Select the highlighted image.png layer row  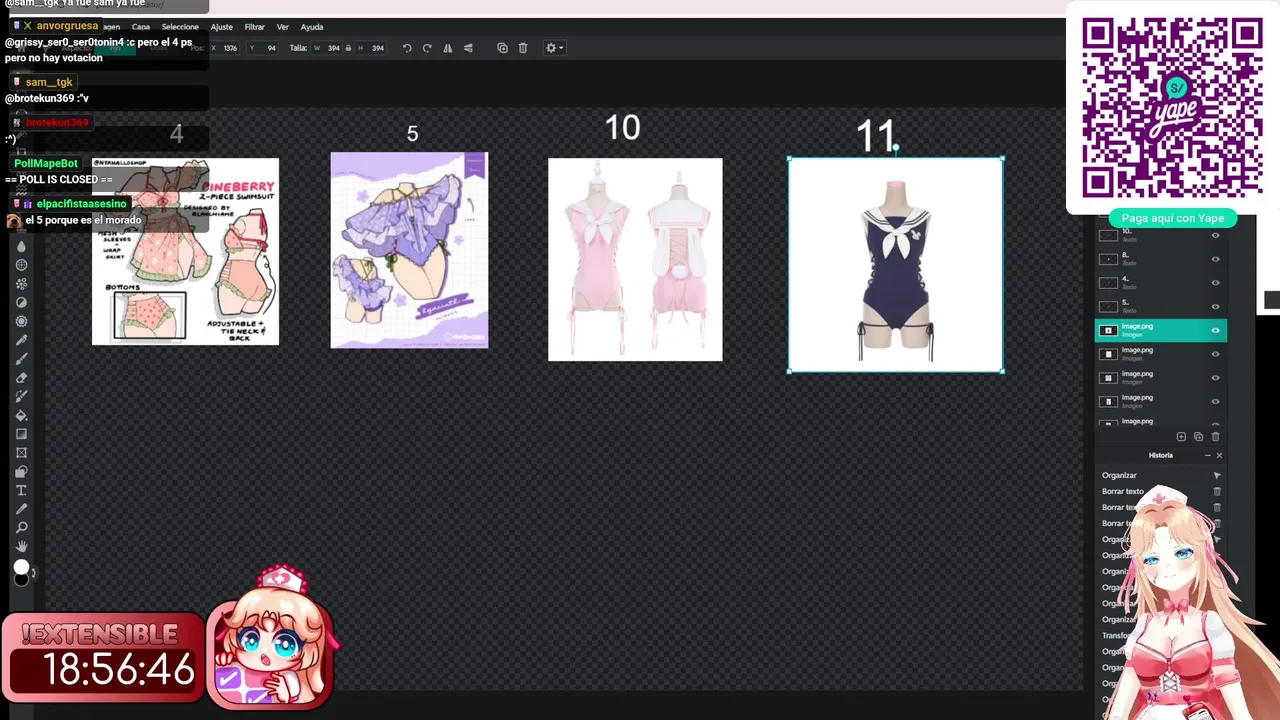point(1161,330)
